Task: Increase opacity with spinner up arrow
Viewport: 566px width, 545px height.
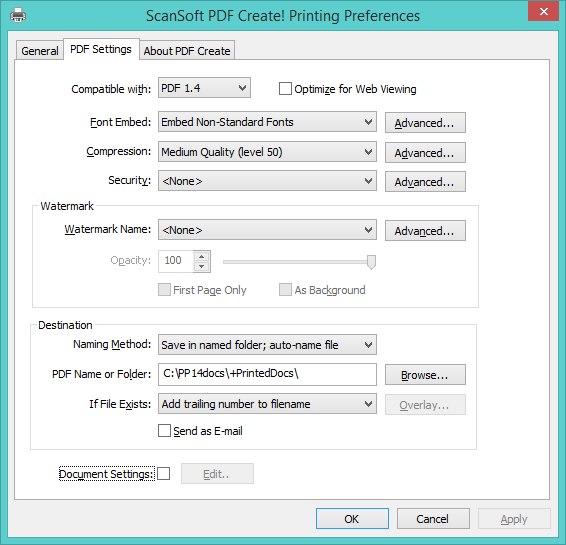Action: [x=201, y=257]
